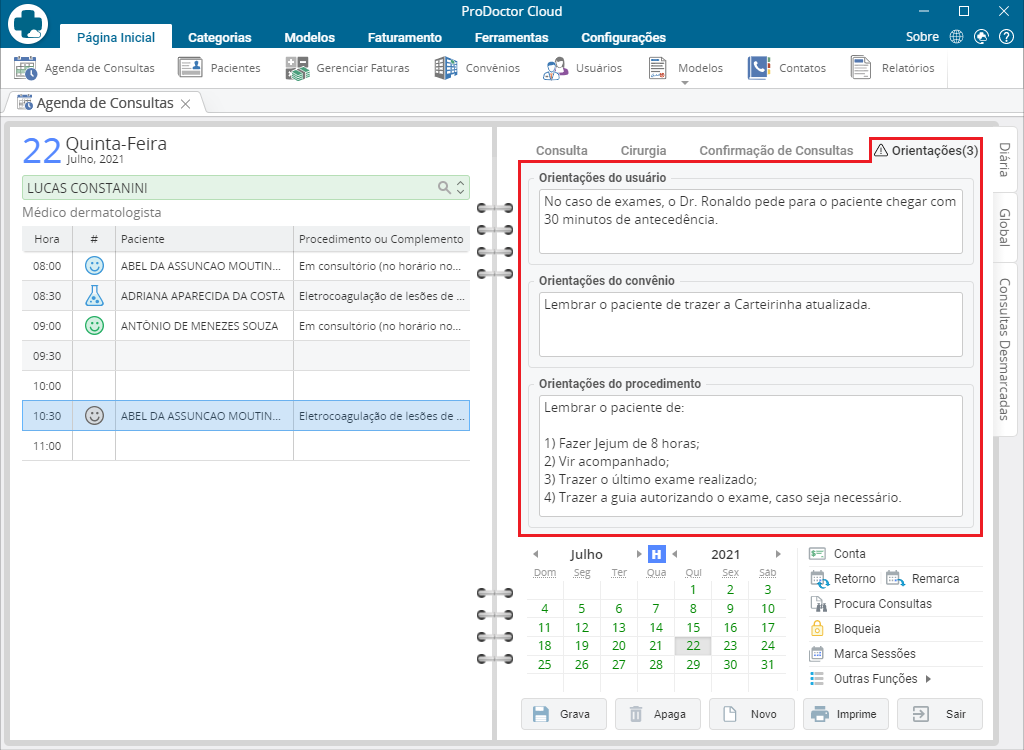Screen dimensions: 1024x750
Task: Go to next month arrow after Julho
Action: pos(639,554)
